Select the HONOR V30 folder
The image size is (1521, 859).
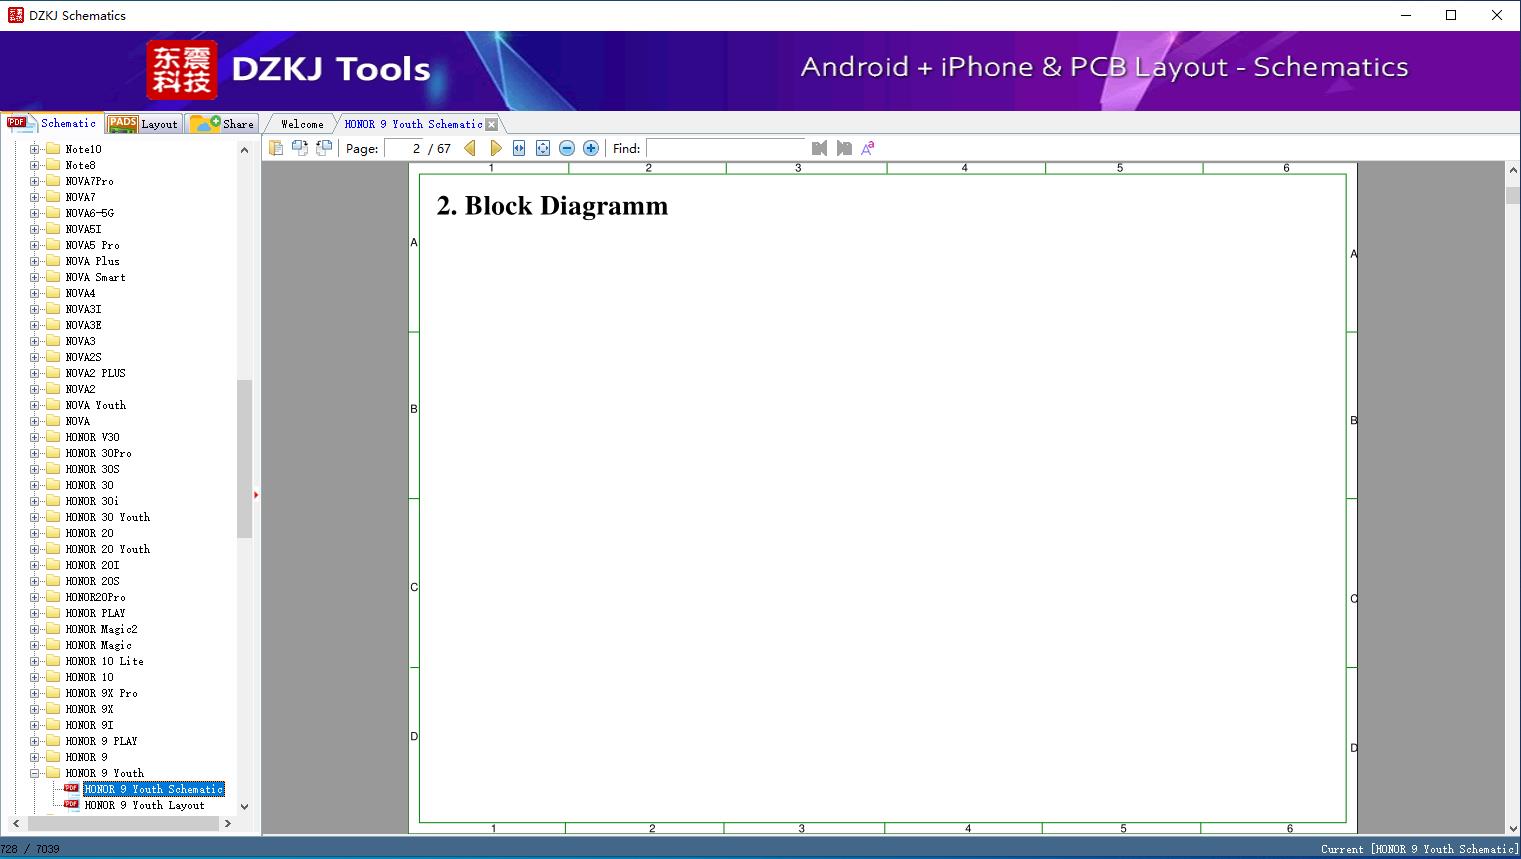pyautogui.click(x=92, y=437)
